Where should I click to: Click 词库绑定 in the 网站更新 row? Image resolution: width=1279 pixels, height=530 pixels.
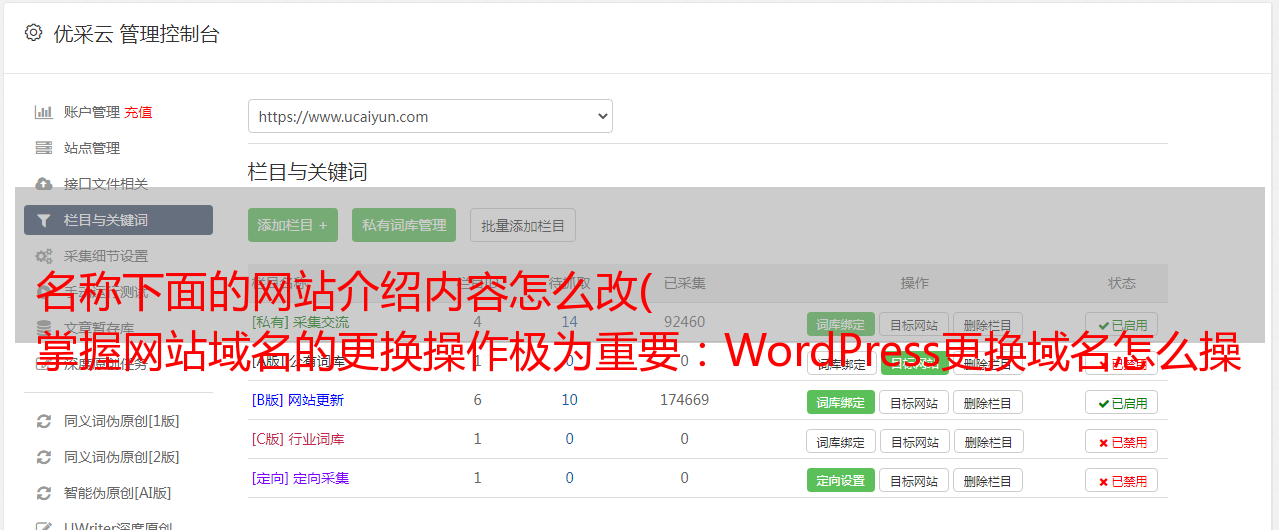click(x=841, y=402)
